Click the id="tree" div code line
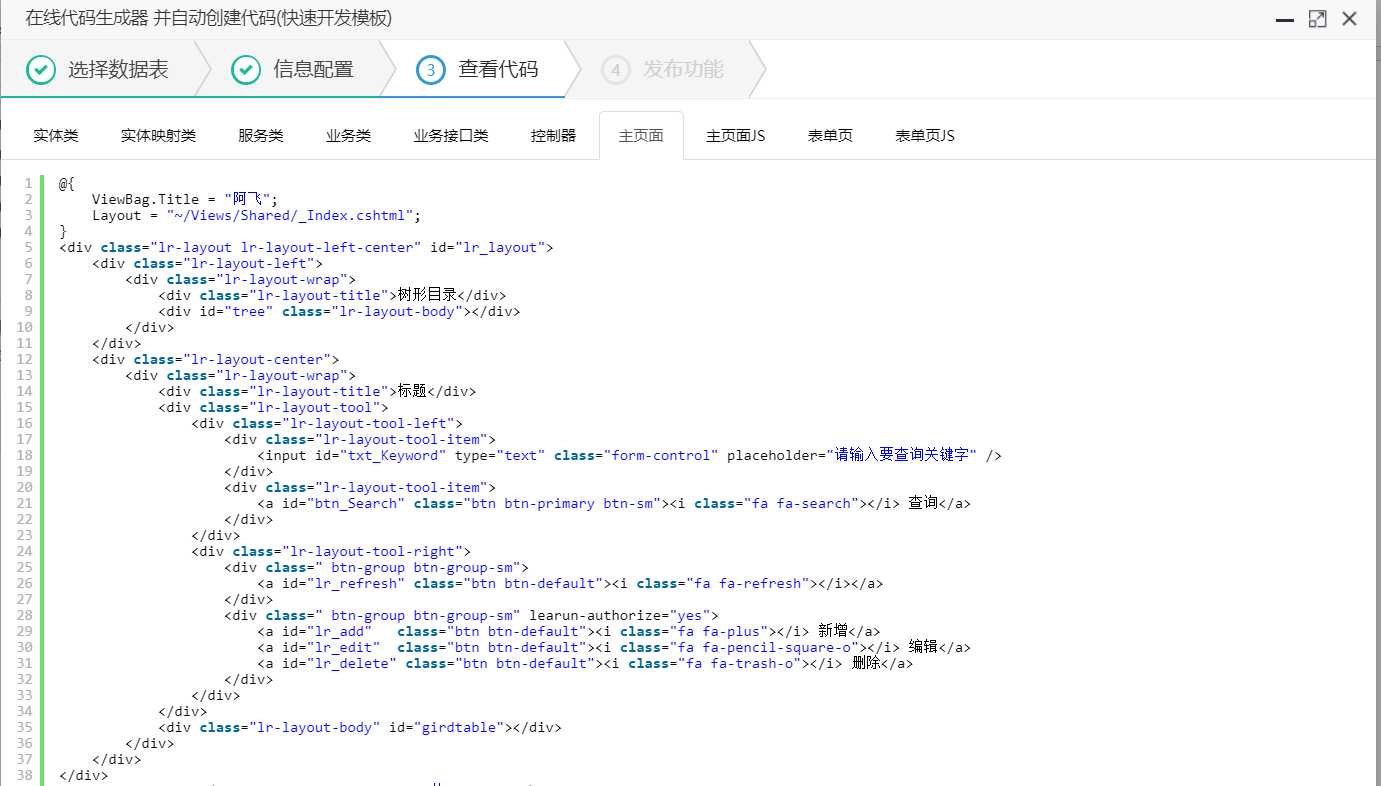The width and height of the screenshot is (1381, 786). 339,311
